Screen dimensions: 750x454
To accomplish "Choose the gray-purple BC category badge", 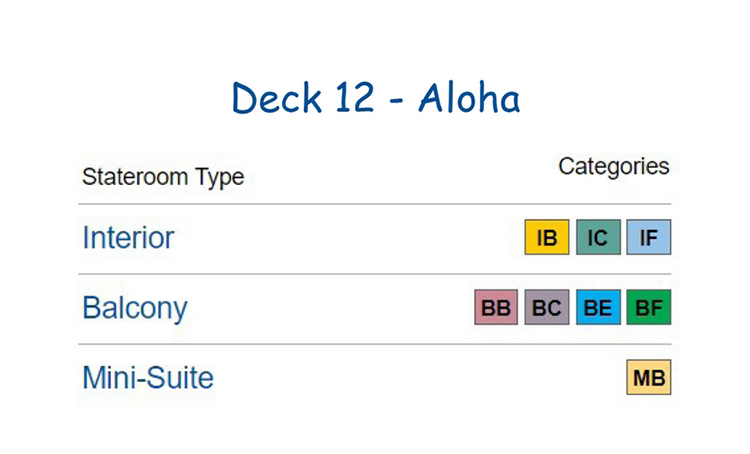I will [x=547, y=307].
